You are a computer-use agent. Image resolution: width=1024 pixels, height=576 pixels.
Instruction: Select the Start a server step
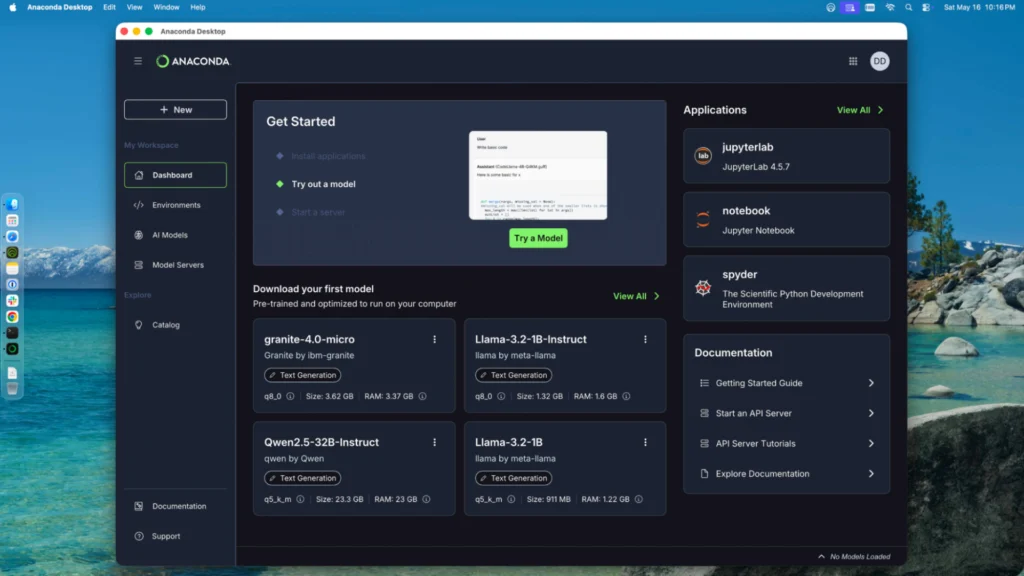click(318, 212)
